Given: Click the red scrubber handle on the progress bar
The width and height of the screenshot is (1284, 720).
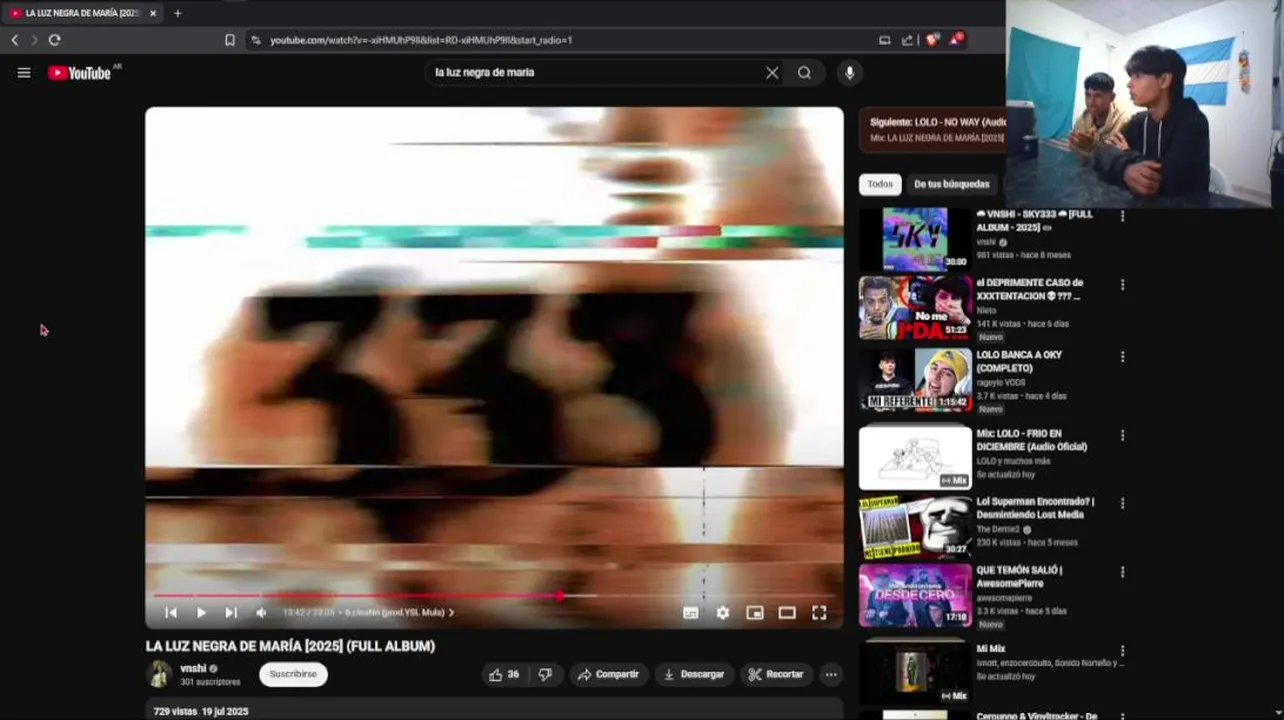Looking at the screenshot, I should tap(560, 596).
